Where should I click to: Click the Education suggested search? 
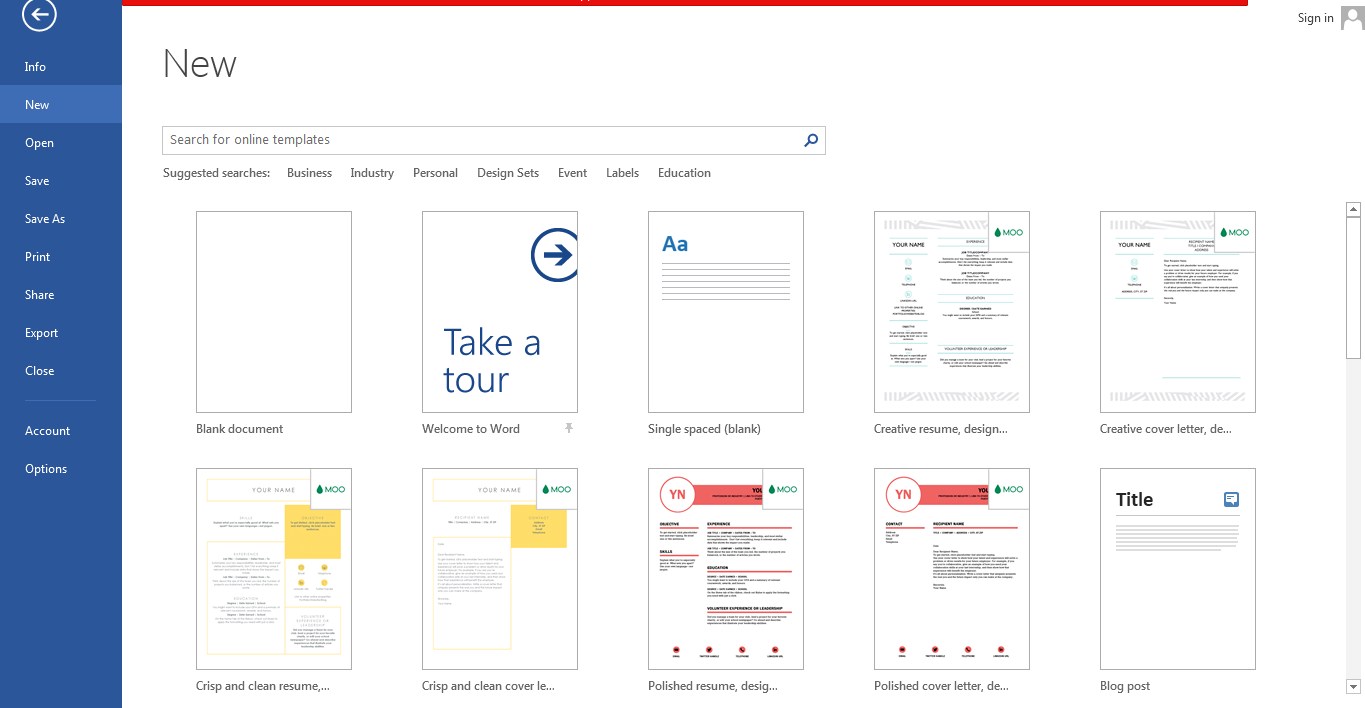[x=684, y=172]
